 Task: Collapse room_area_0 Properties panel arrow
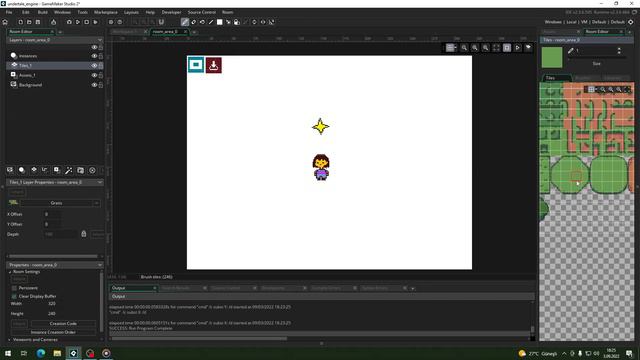[100, 265]
